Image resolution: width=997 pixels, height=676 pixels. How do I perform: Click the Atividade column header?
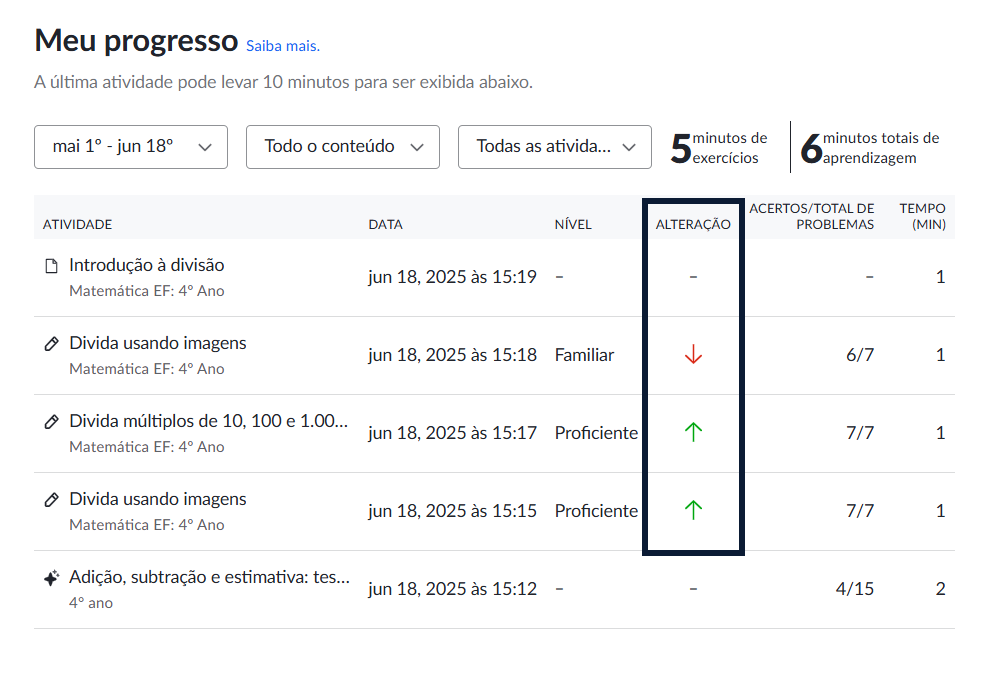coord(77,224)
